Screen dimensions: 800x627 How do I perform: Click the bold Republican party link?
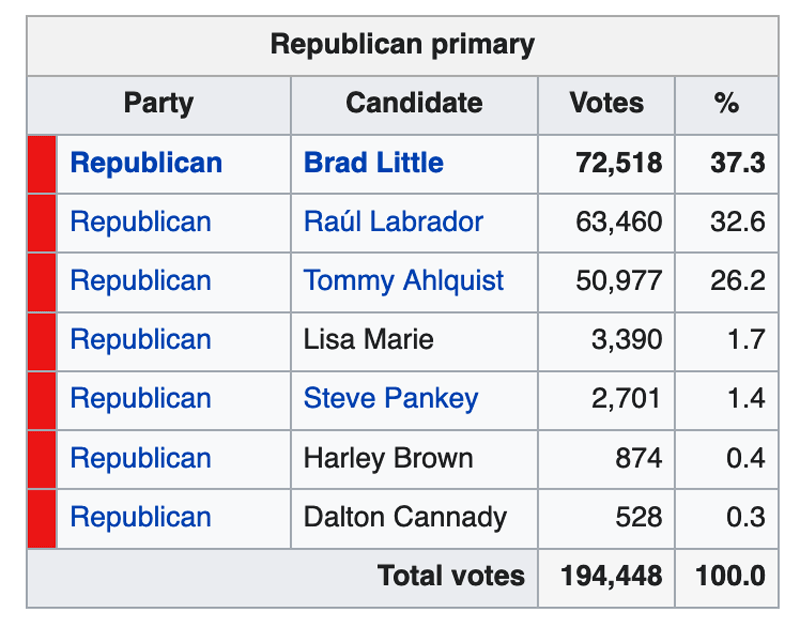point(146,163)
